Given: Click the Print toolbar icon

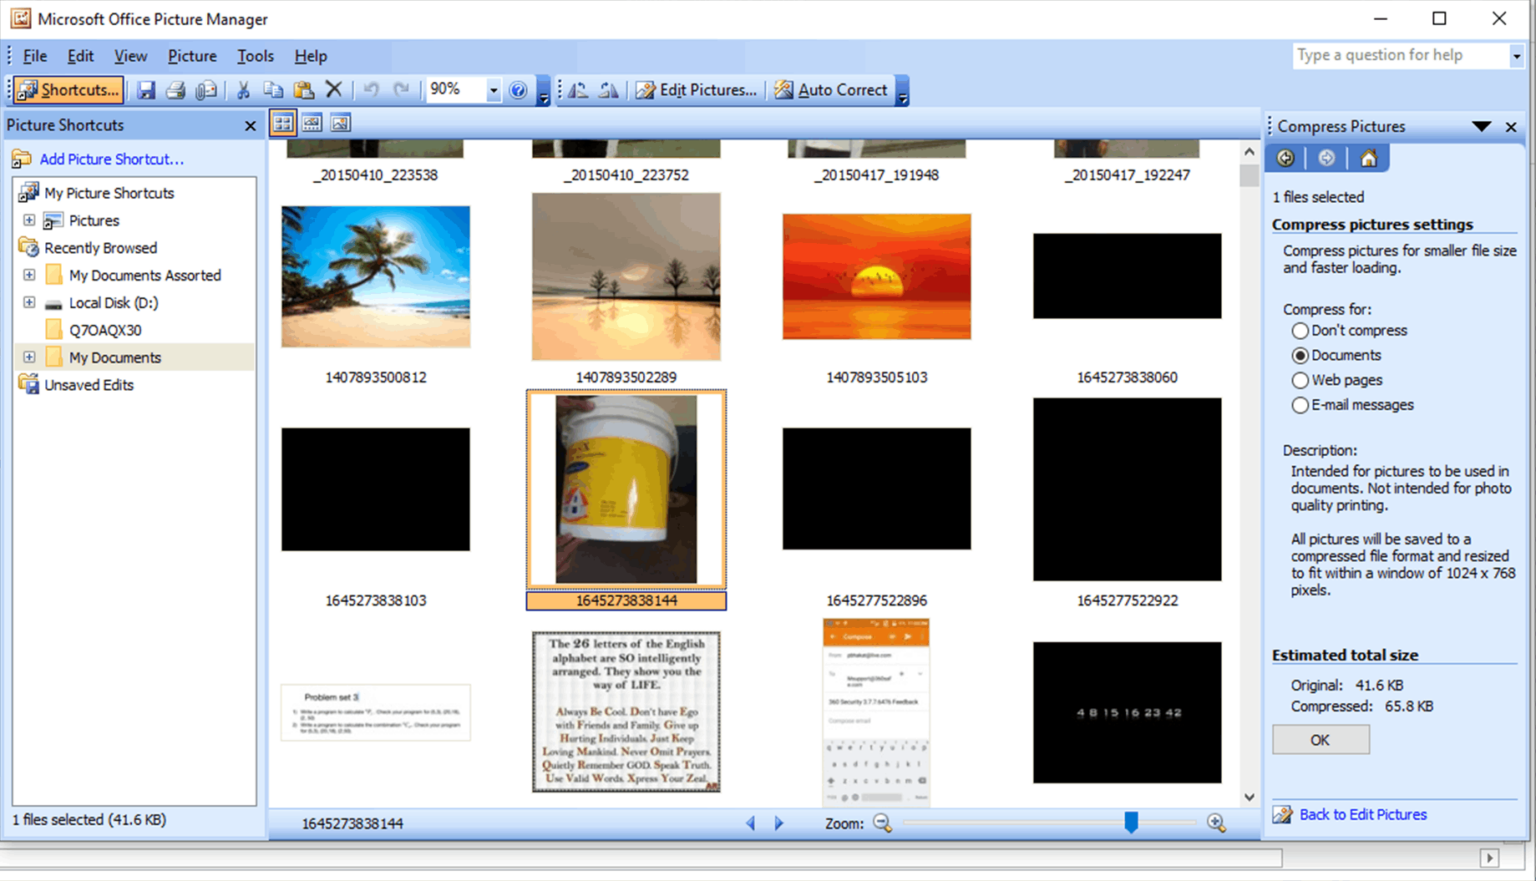Looking at the screenshot, I should coord(176,90).
